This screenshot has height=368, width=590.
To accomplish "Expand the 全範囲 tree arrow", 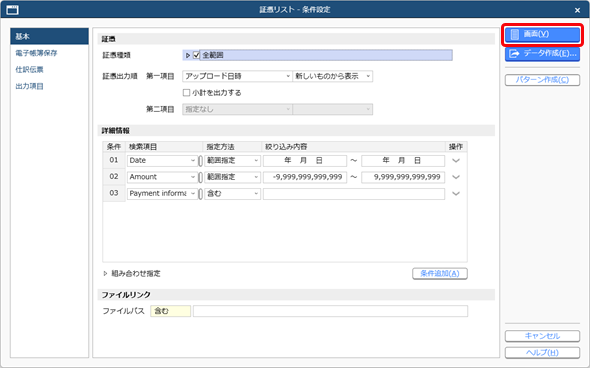I will point(188,55).
